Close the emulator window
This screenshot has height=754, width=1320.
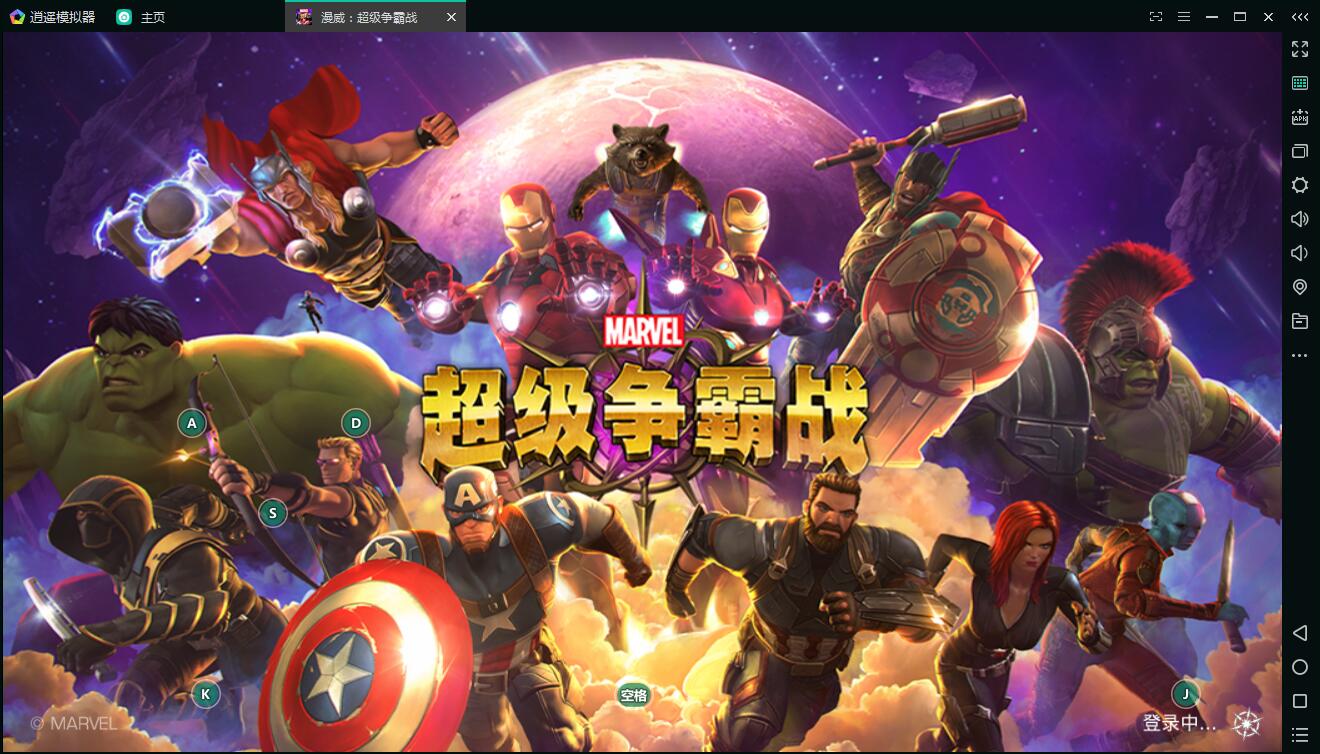[x=1268, y=17]
